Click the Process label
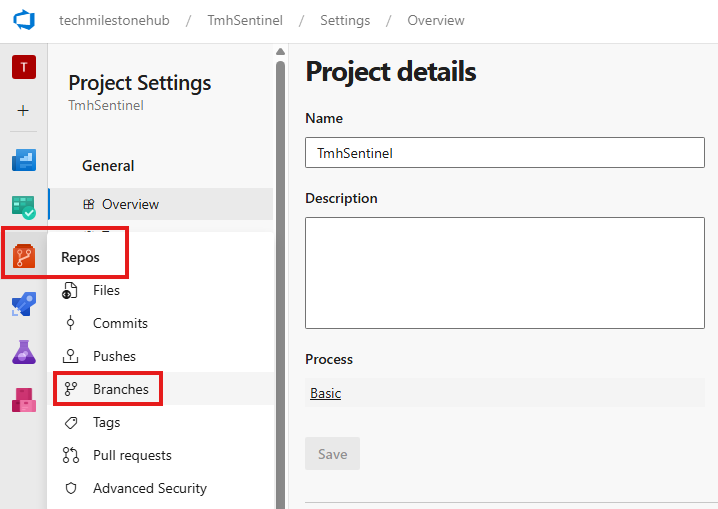Screen dimensions: 718x509 pyautogui.click(x=329, y=359)
